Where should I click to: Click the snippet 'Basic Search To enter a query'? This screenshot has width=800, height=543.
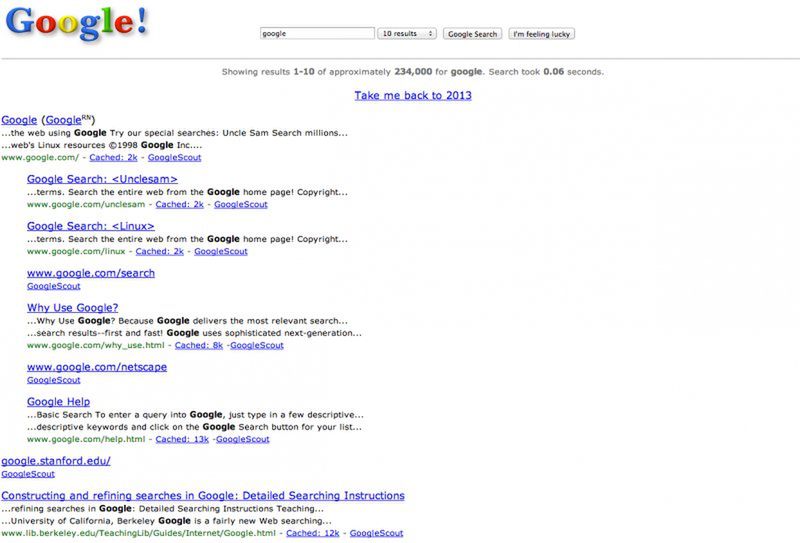[x=195, y=414]
